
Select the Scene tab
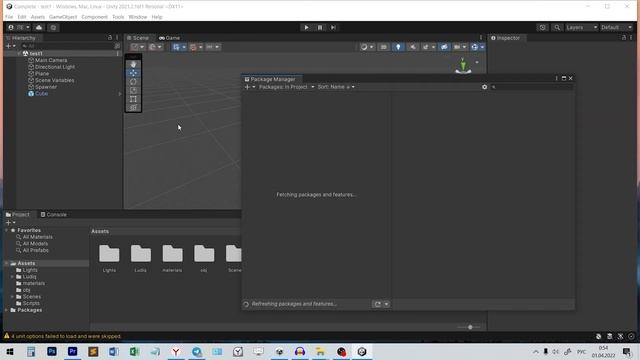(x=138, y=38)
